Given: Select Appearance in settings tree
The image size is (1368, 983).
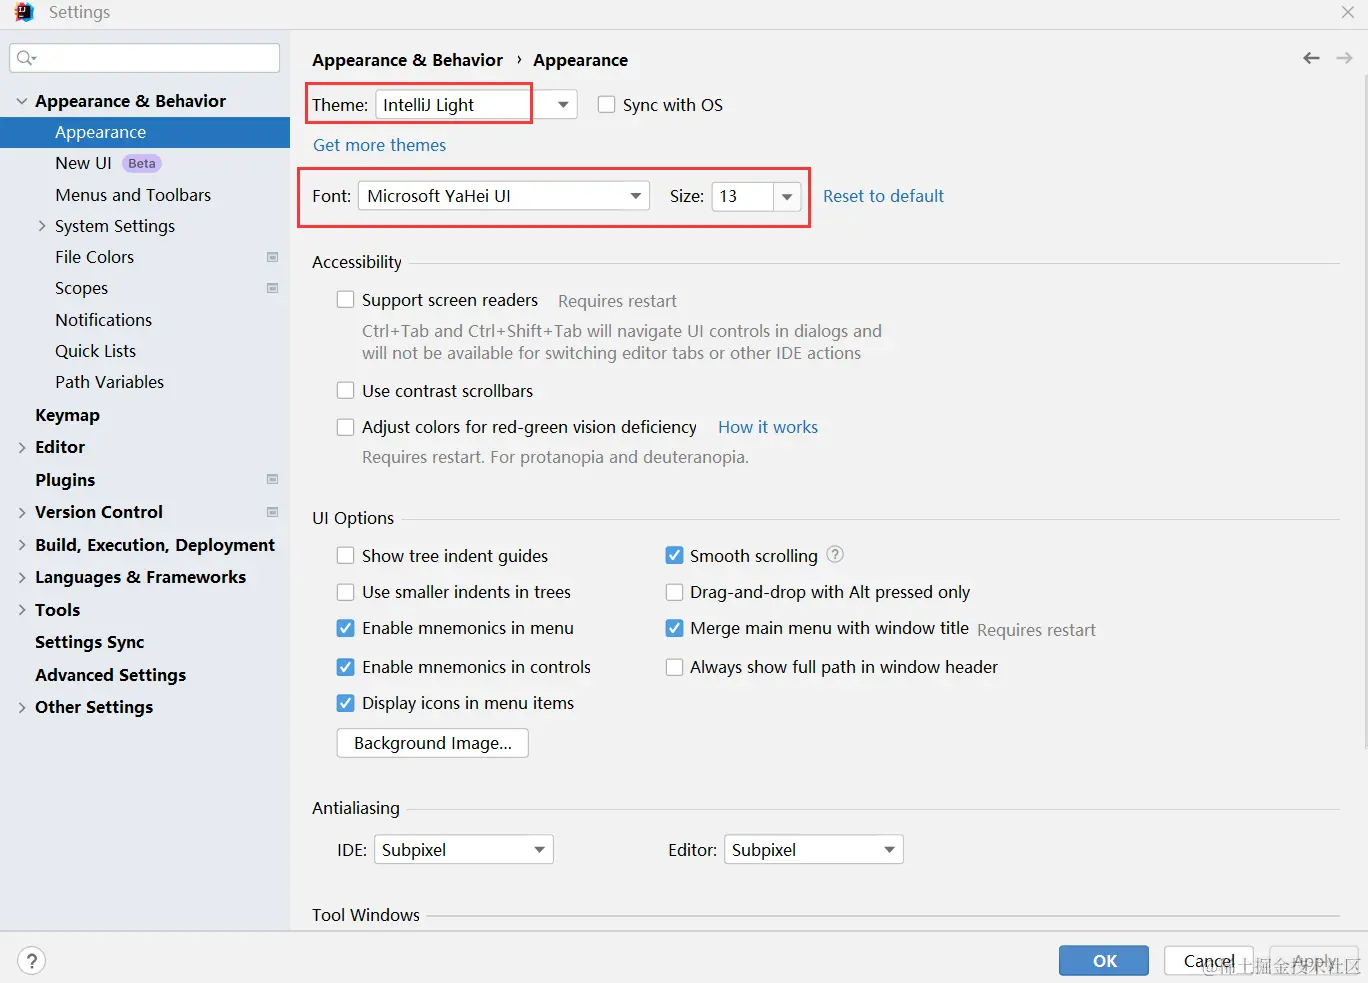Looking at the screenshot, I should coord(145,132).
